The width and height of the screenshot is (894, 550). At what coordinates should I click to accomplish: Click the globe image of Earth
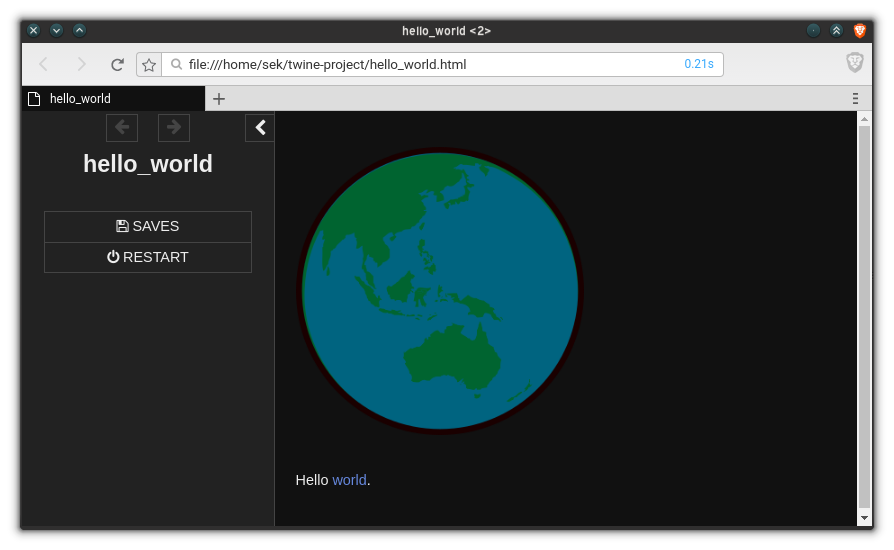click(440, 291)
